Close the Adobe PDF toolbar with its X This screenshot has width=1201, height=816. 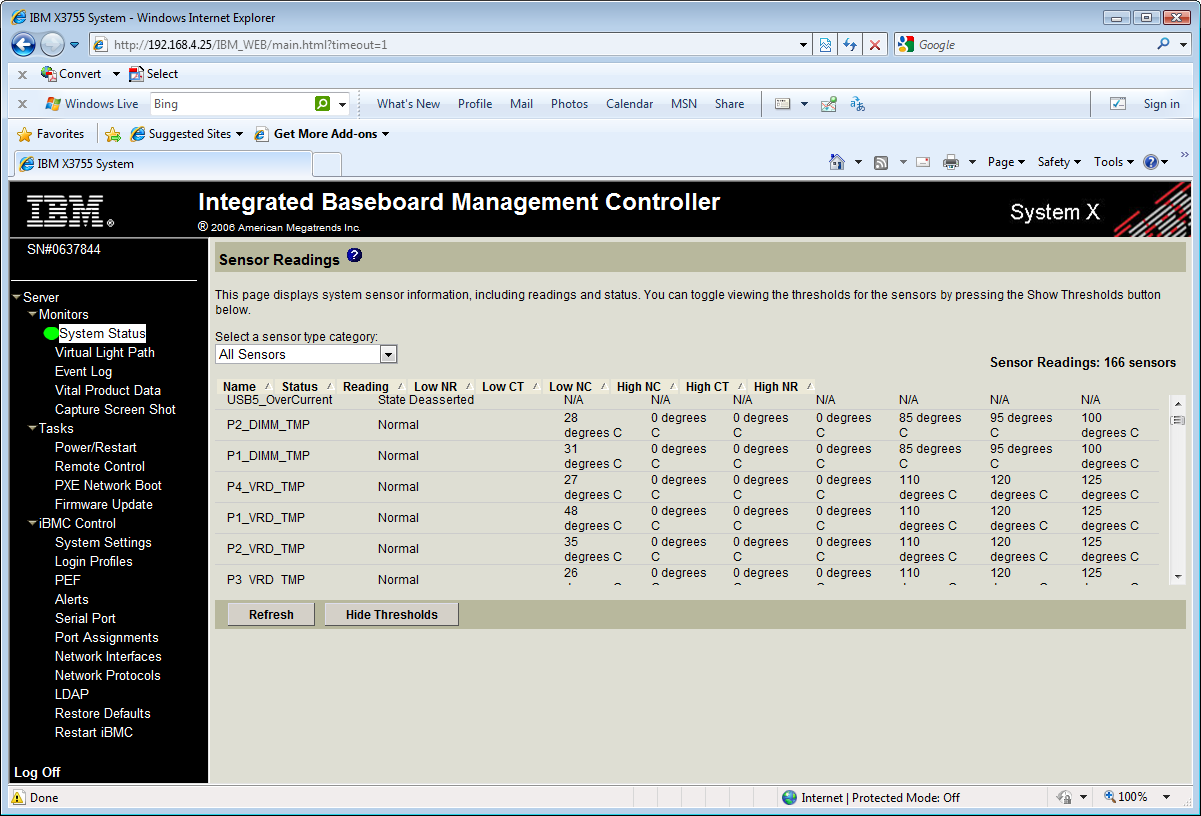[x=22, y=74]
